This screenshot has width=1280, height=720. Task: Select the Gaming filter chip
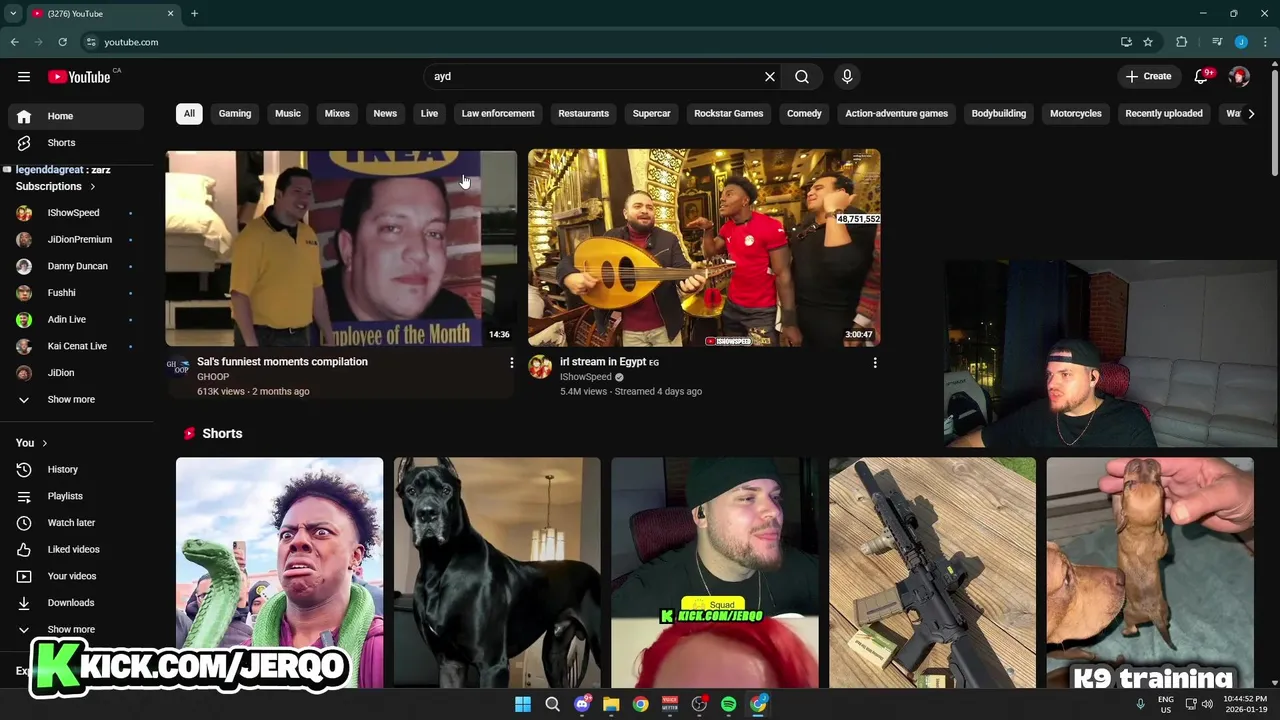point(235,114)
